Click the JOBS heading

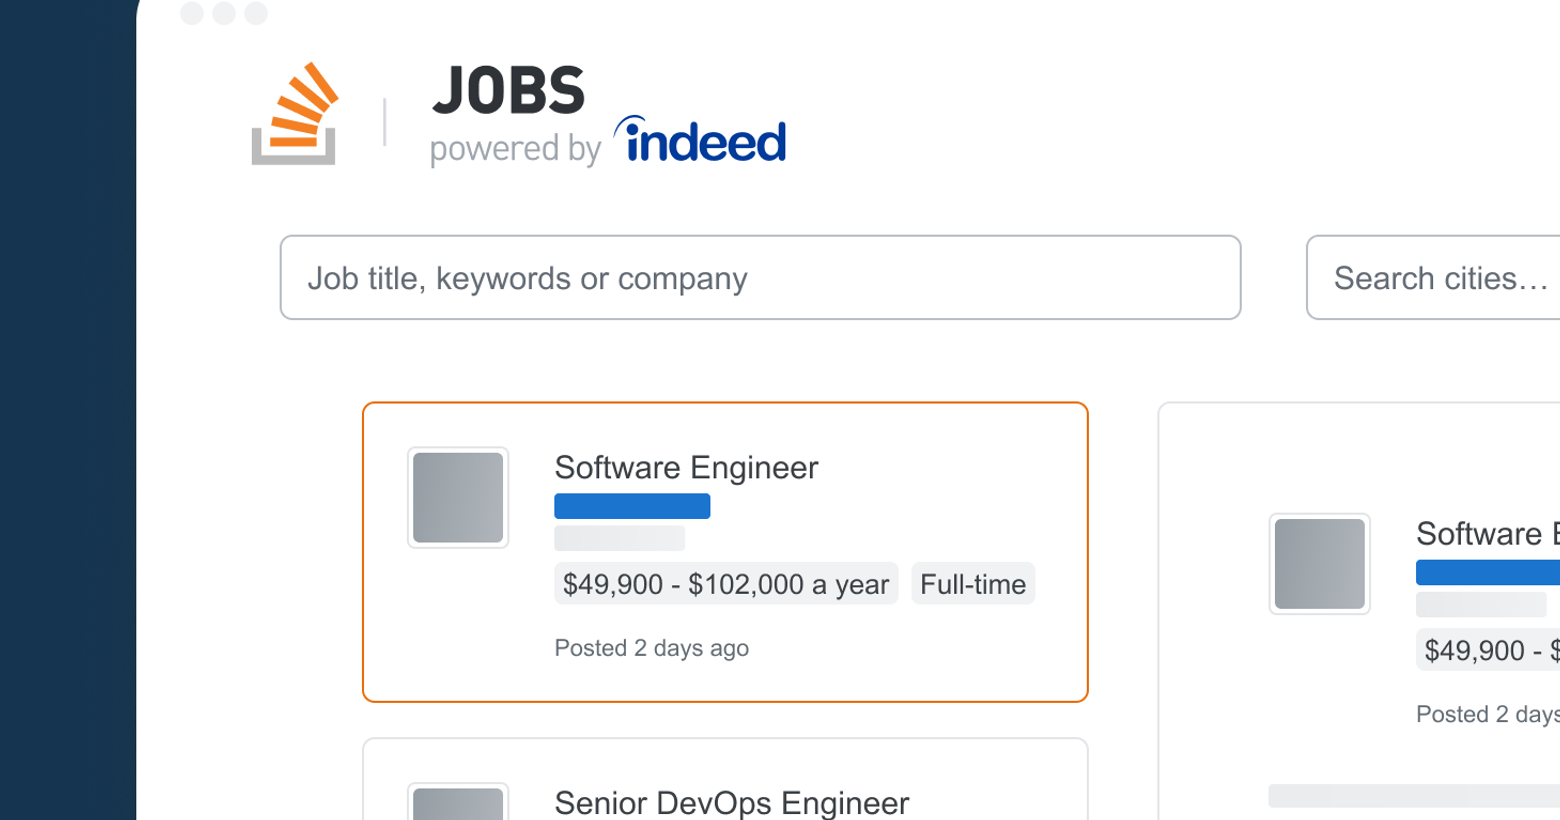[508, 91]
